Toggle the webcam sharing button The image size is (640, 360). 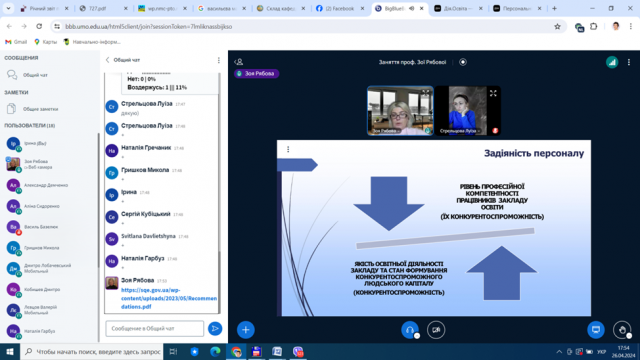coord(436,330)
